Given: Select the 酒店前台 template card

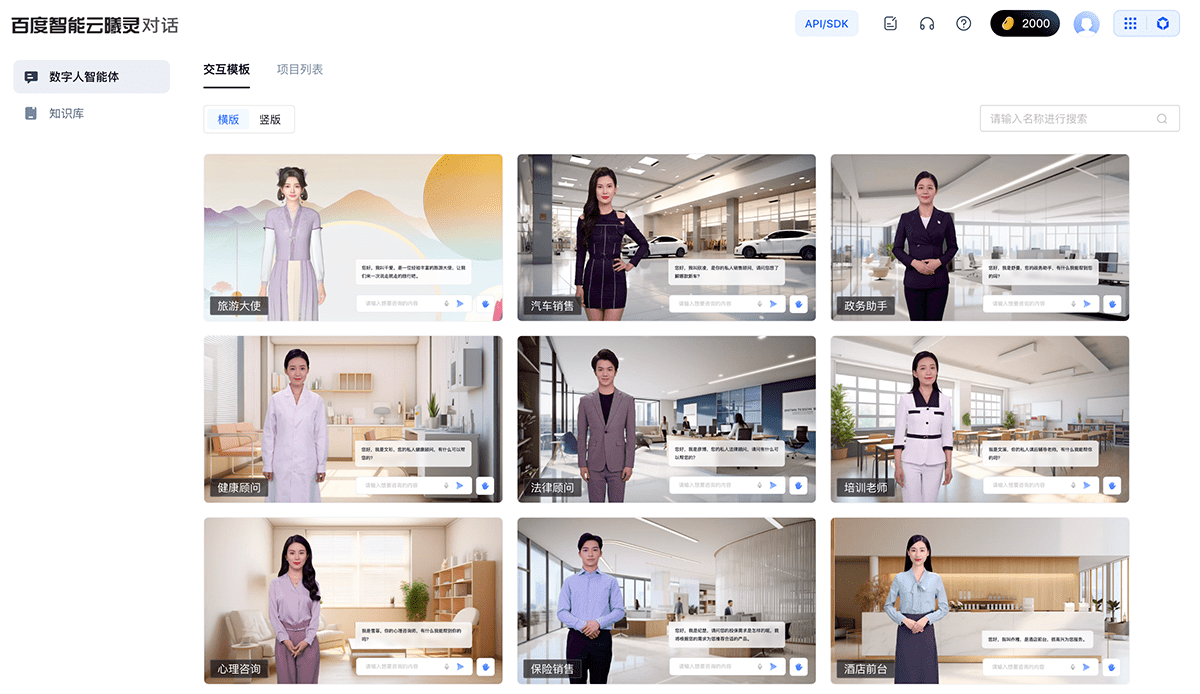Looking at the screenshot, I should (x=979, y=600).
